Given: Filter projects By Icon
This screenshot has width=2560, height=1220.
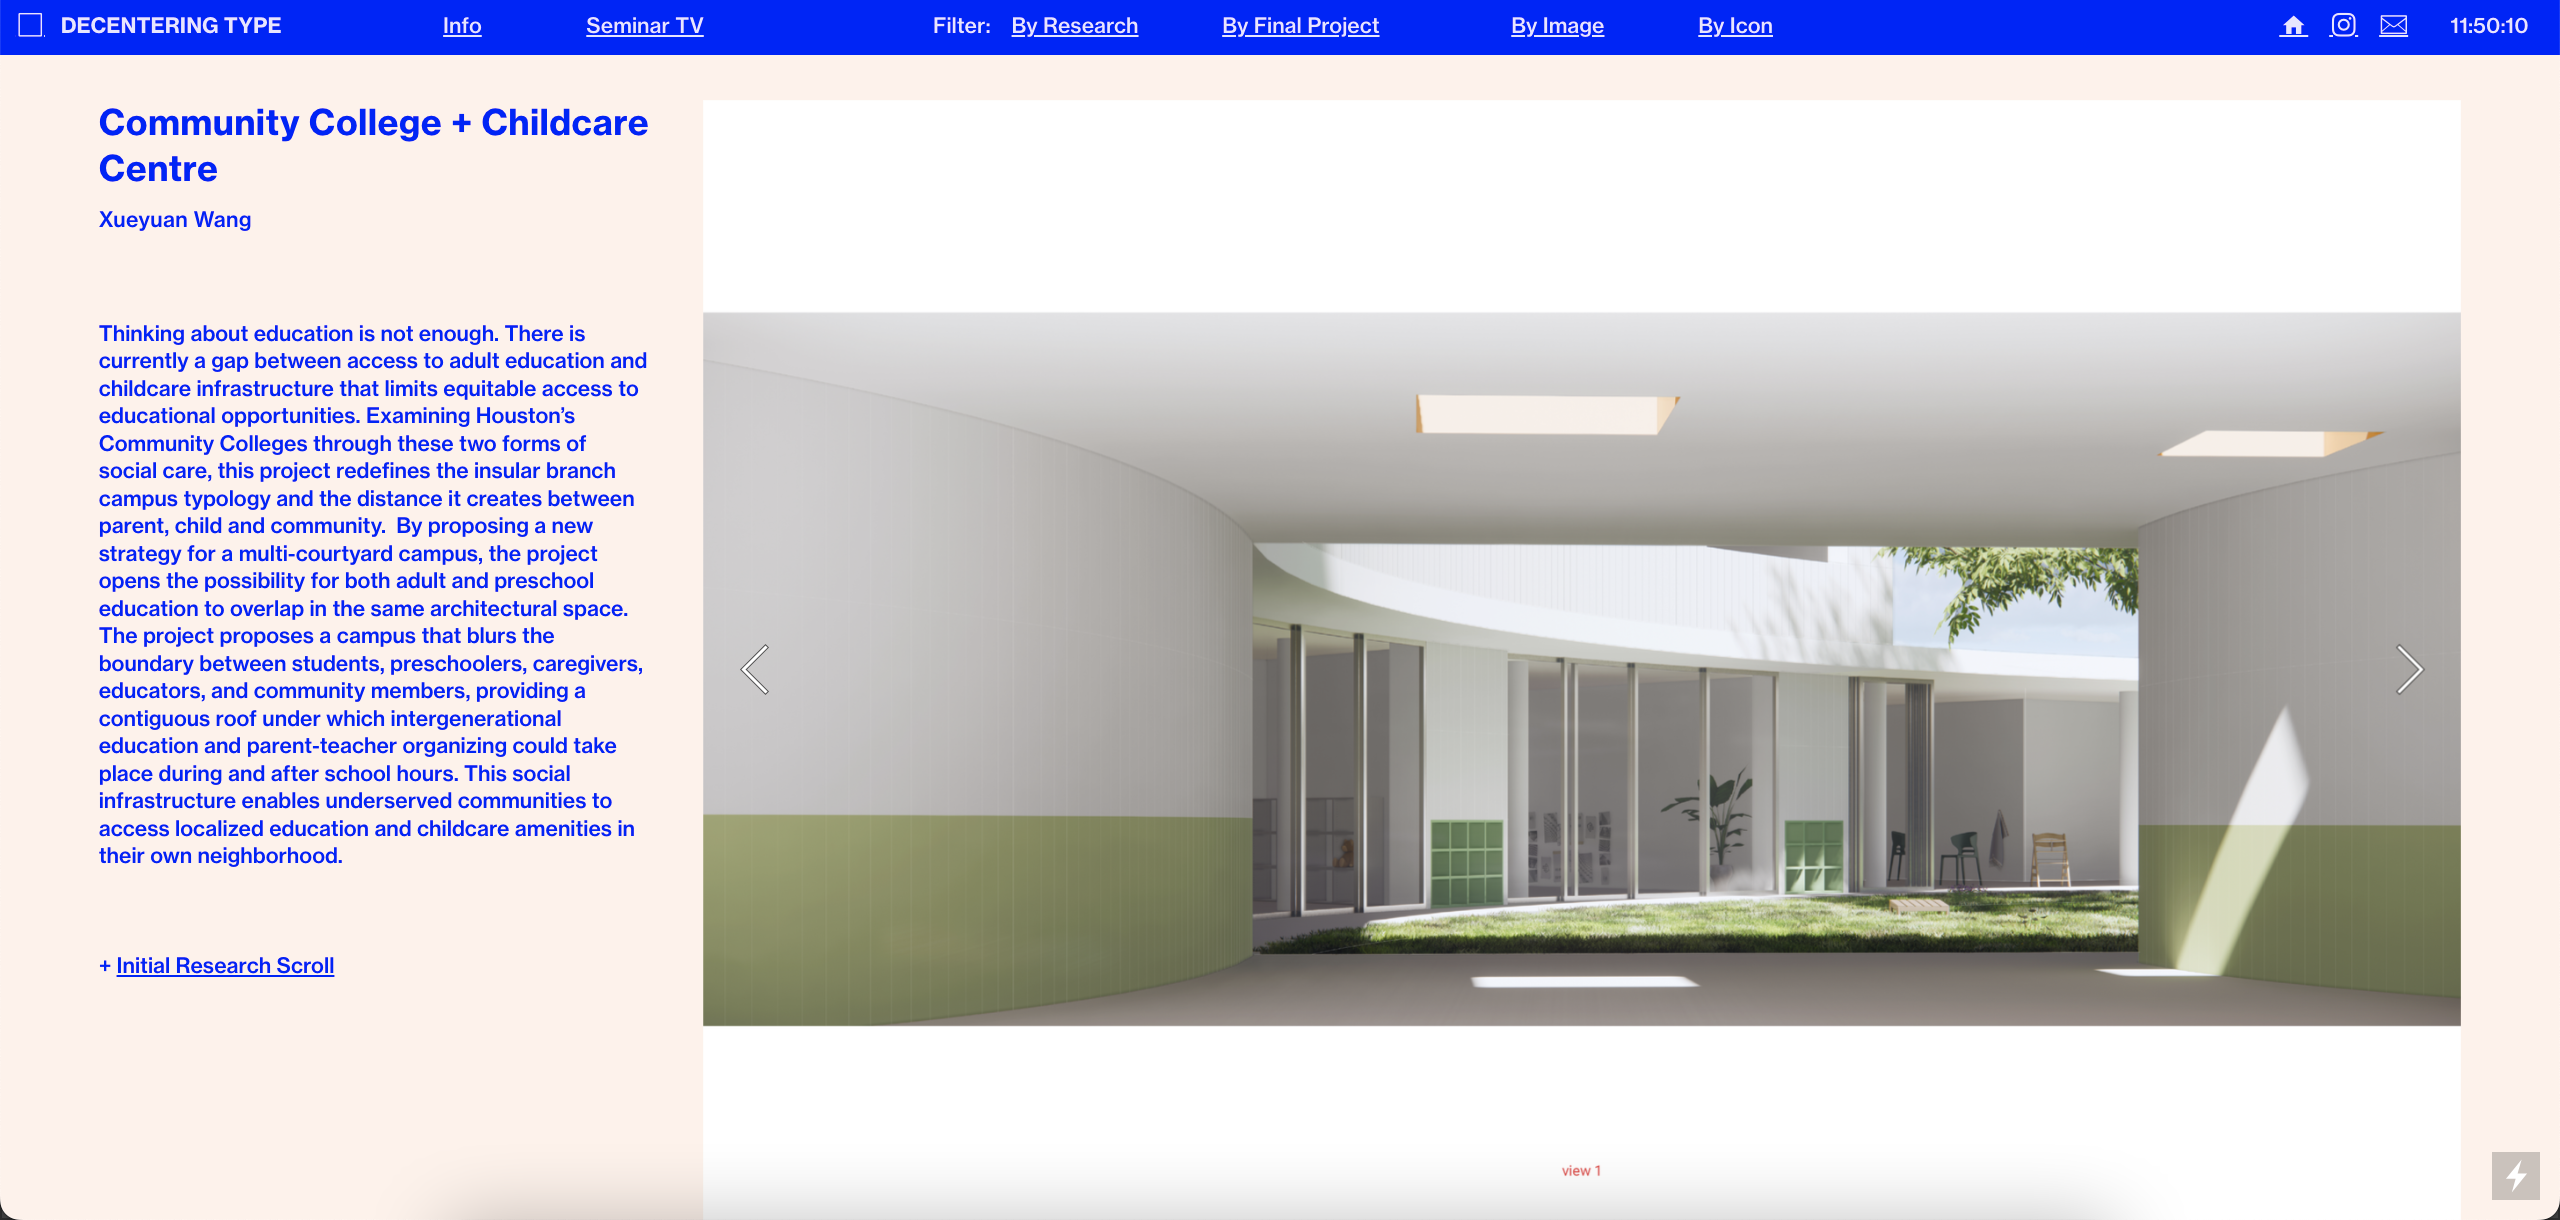Looking at the screenshot, I should click(1735, 26).
